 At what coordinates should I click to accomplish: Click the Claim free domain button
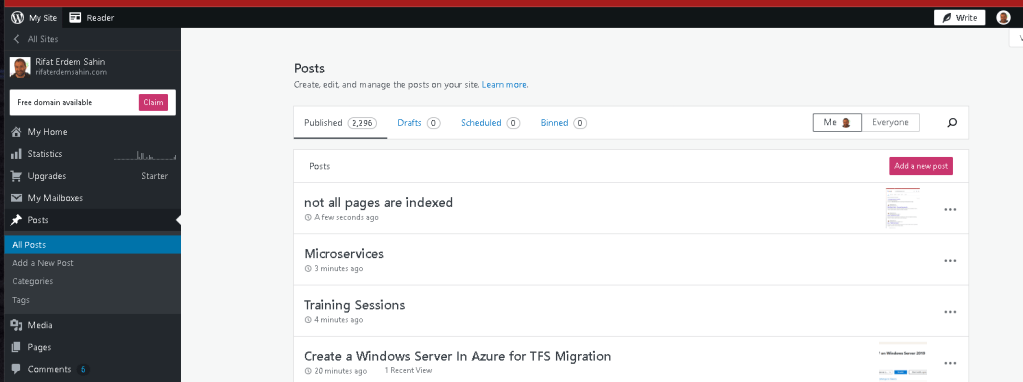pyautogui.click(x=153, y=102)
